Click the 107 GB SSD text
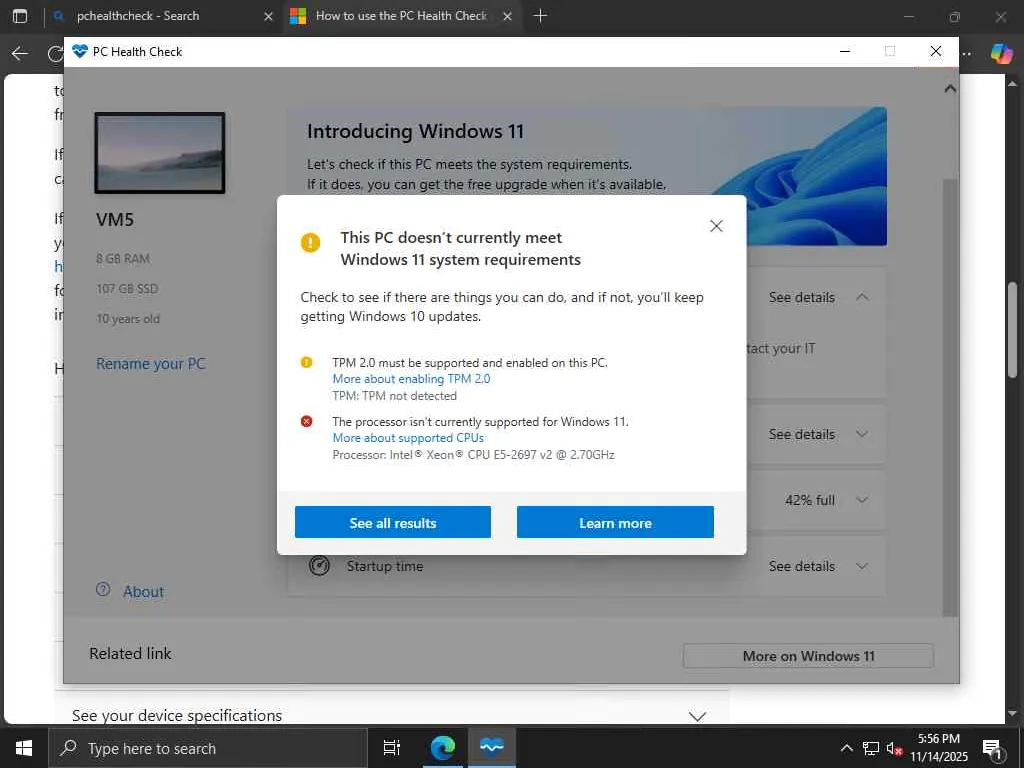Screen dimensions: 1024x768 pyautogui.click(x=127, y=289)
